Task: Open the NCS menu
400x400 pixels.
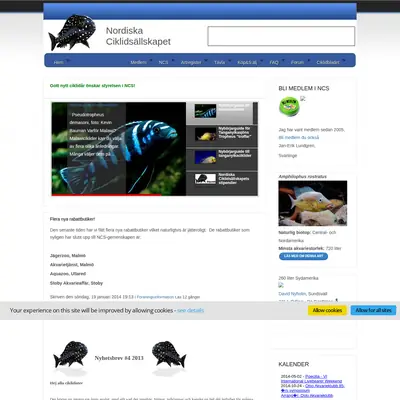Action: coord(163,62)
